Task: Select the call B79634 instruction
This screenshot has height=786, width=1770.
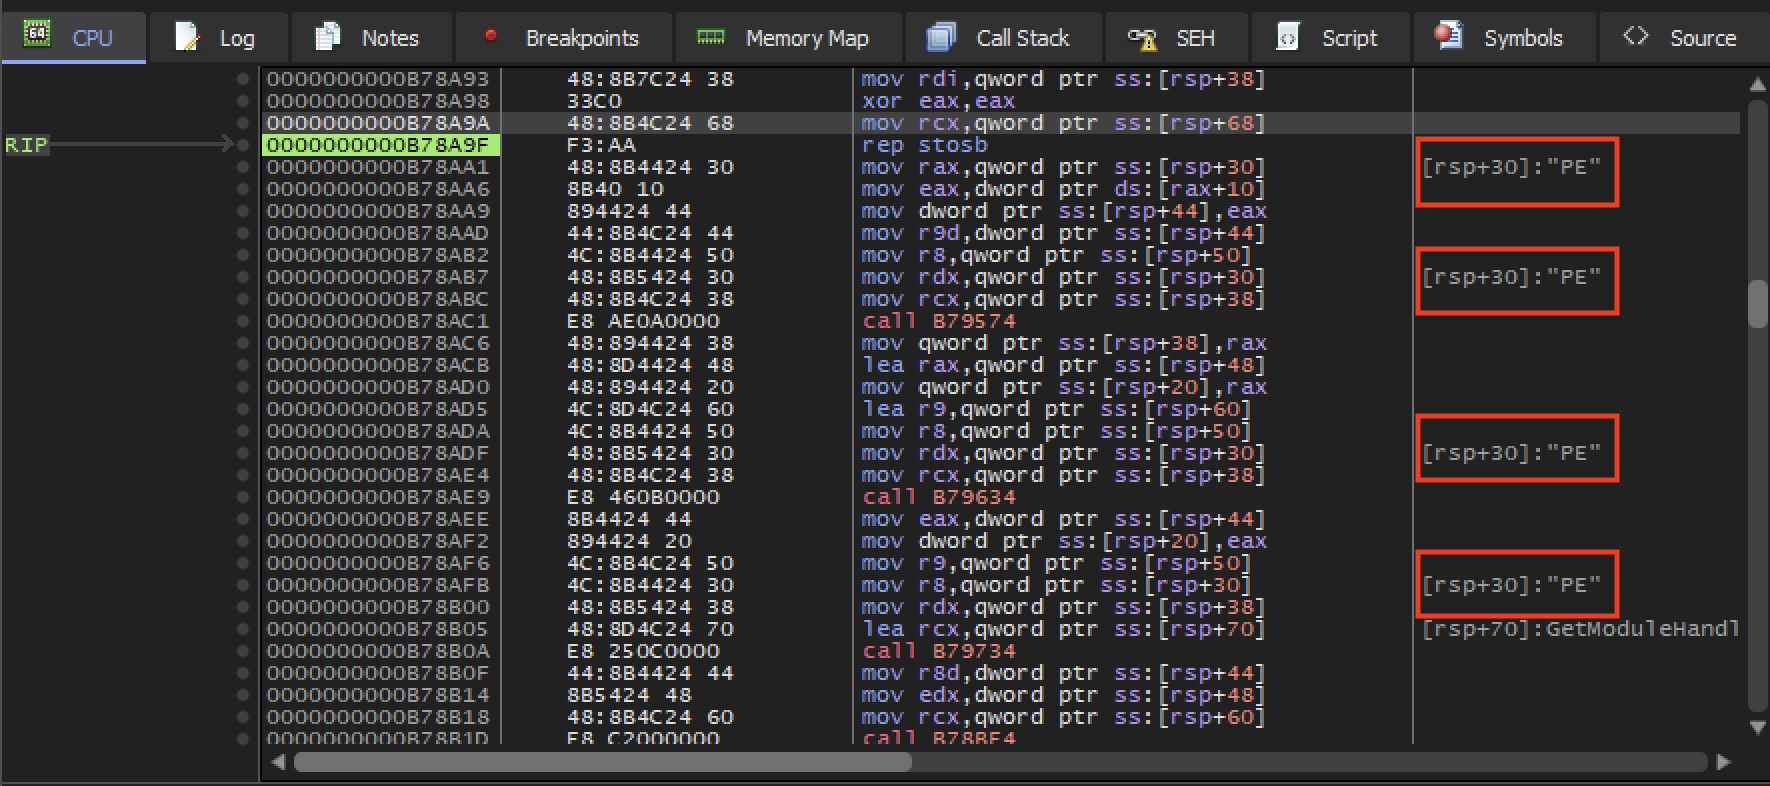Action: [938, 497]
